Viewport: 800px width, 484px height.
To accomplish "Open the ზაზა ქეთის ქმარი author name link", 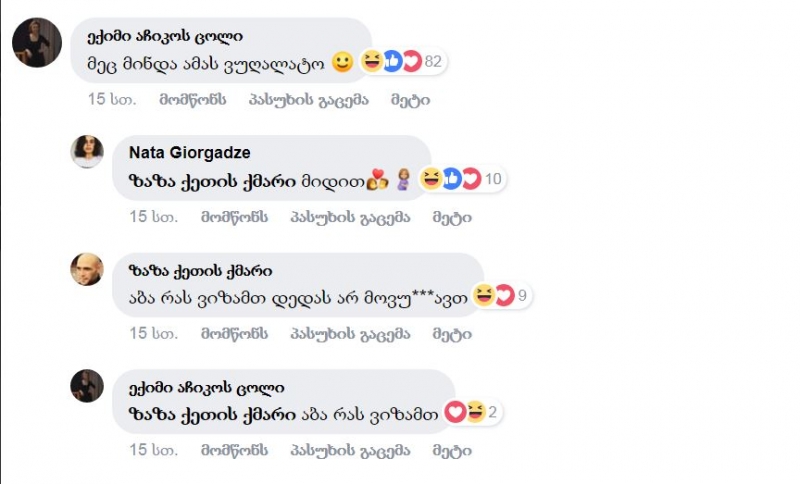I will 201,270.
